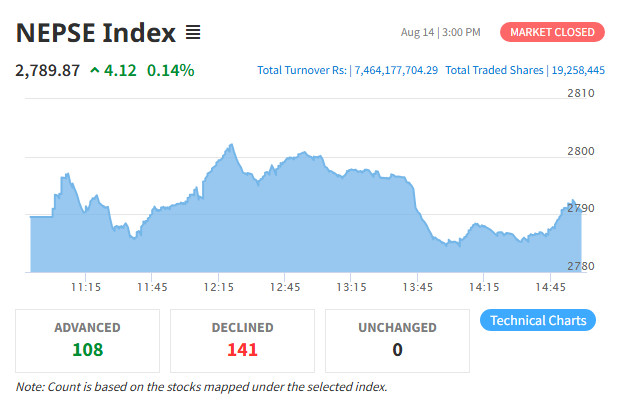Image resolution: width=619 pixels, height=412 pixels.
Task: Click the 2810 y-axis label
Action: (581, 93)
